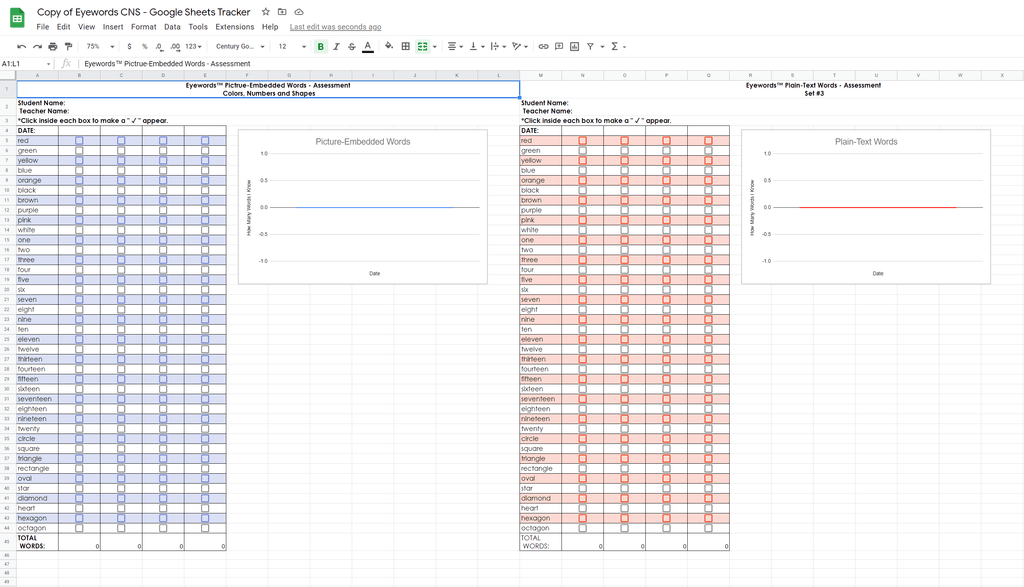
Task: Check the 'red' box in column B
Action: (79, 140)
